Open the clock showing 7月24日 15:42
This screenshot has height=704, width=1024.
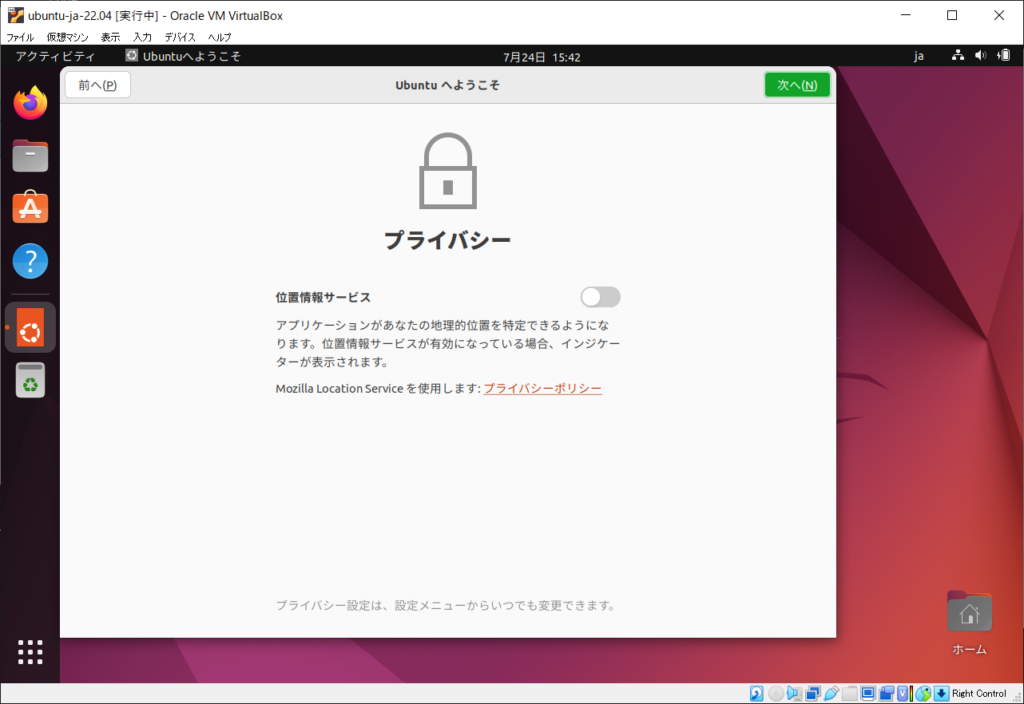click(x=541, y=57)
